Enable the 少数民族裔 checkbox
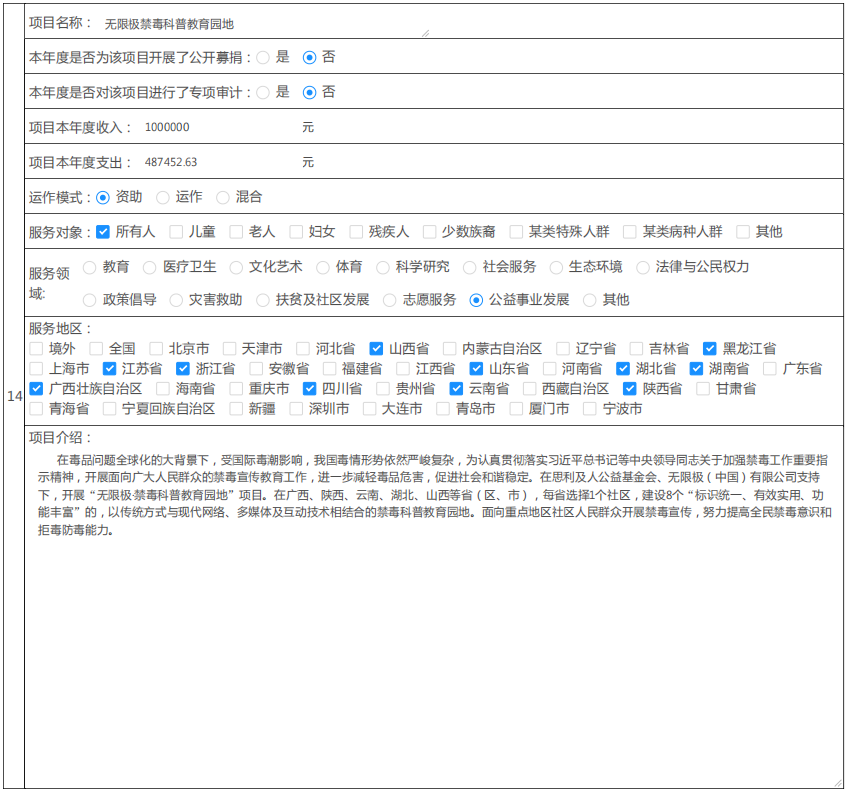The width and height of the screenshot is (849, 794). pyautogui.click(x=430, y=232)
